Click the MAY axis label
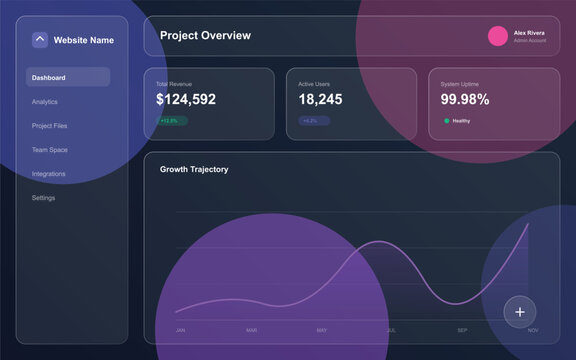Screen dimensions: 576x360 321,331
